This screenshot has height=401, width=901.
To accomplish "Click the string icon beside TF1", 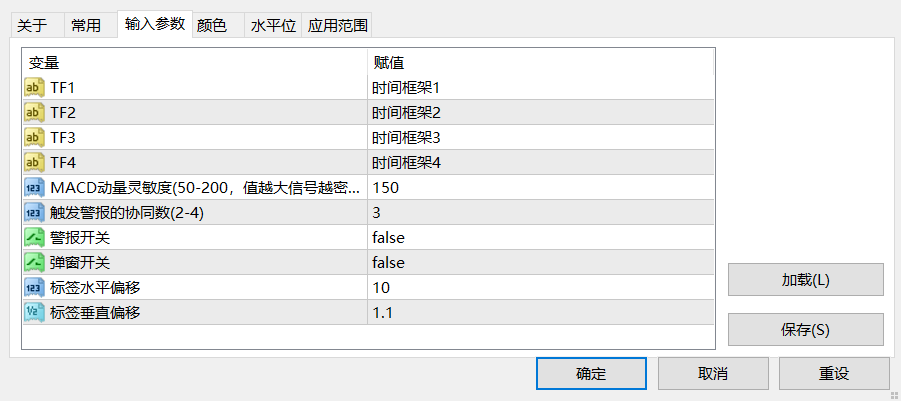I will click(x=34, y=88).
